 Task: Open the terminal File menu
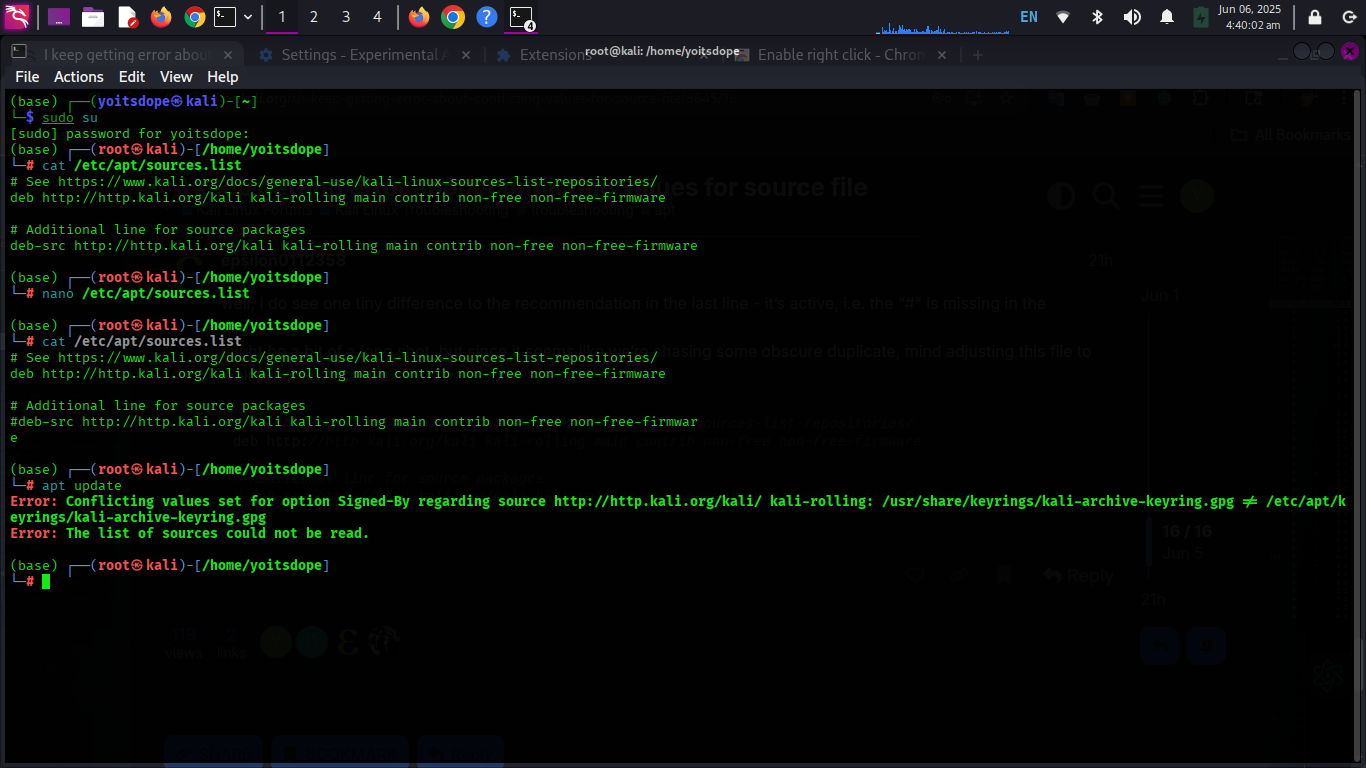27,77
